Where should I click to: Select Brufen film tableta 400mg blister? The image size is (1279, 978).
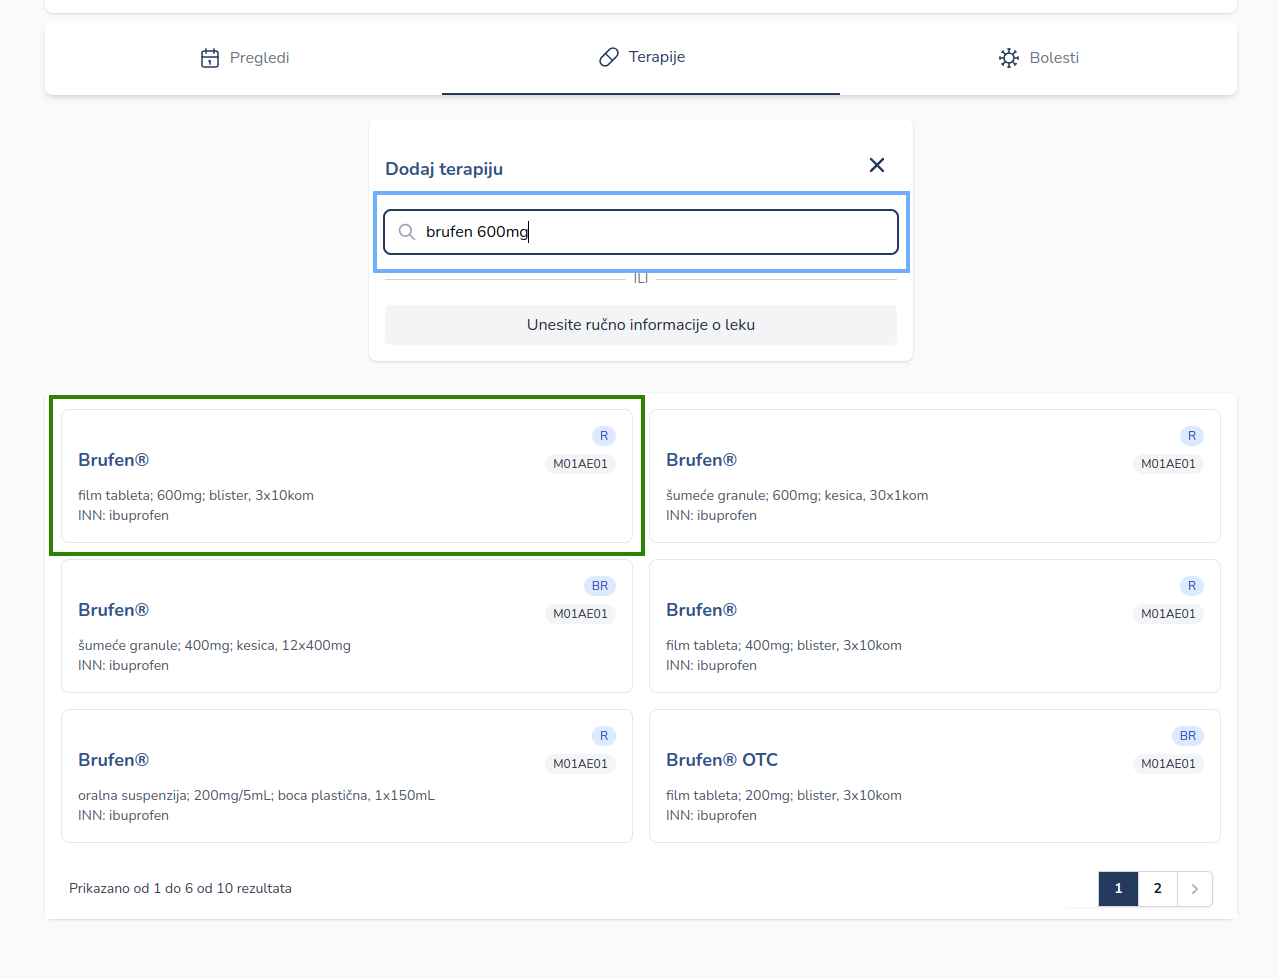934,627
